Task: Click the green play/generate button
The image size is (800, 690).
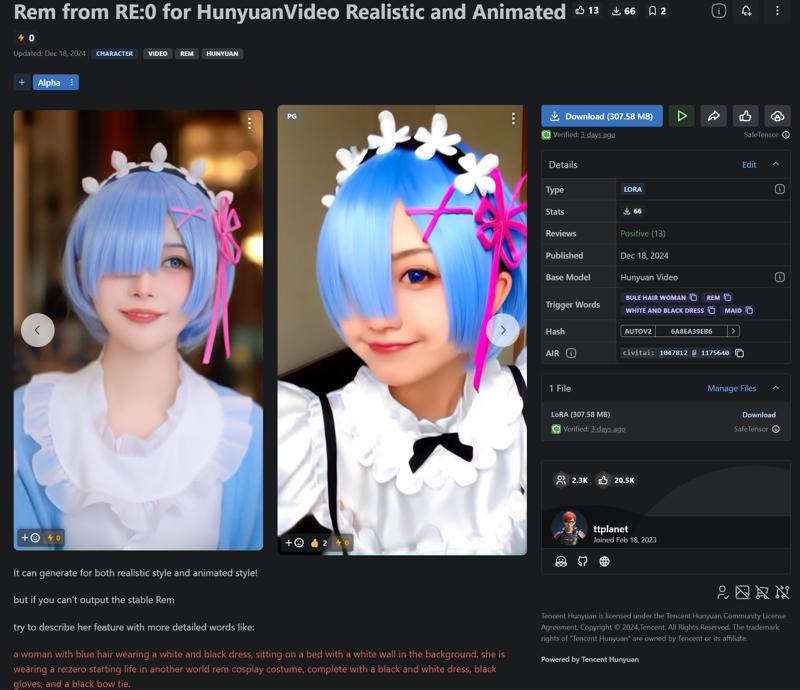Action: (682, 116)
